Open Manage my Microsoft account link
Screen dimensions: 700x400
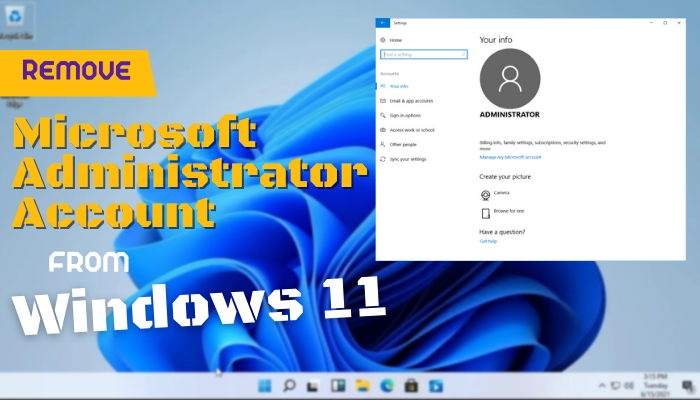pyautogui.click(x=510, y=157)
